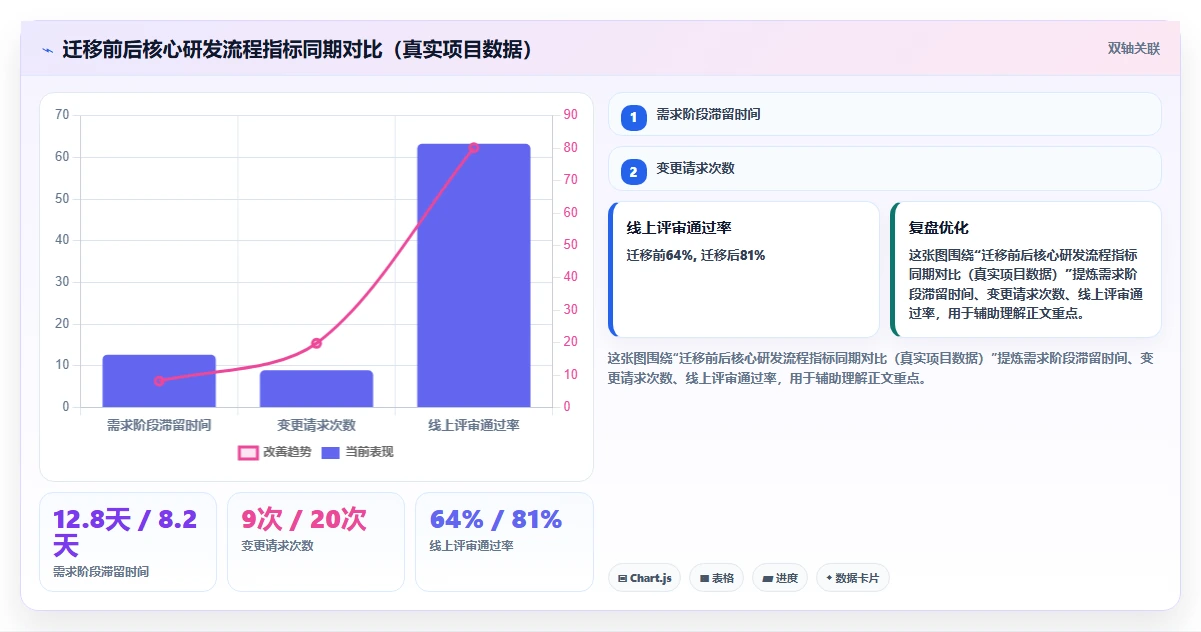This screenshot has height=632, width=1201.
Task: Click the number 2 badge
Action: (x=633, y=172)
